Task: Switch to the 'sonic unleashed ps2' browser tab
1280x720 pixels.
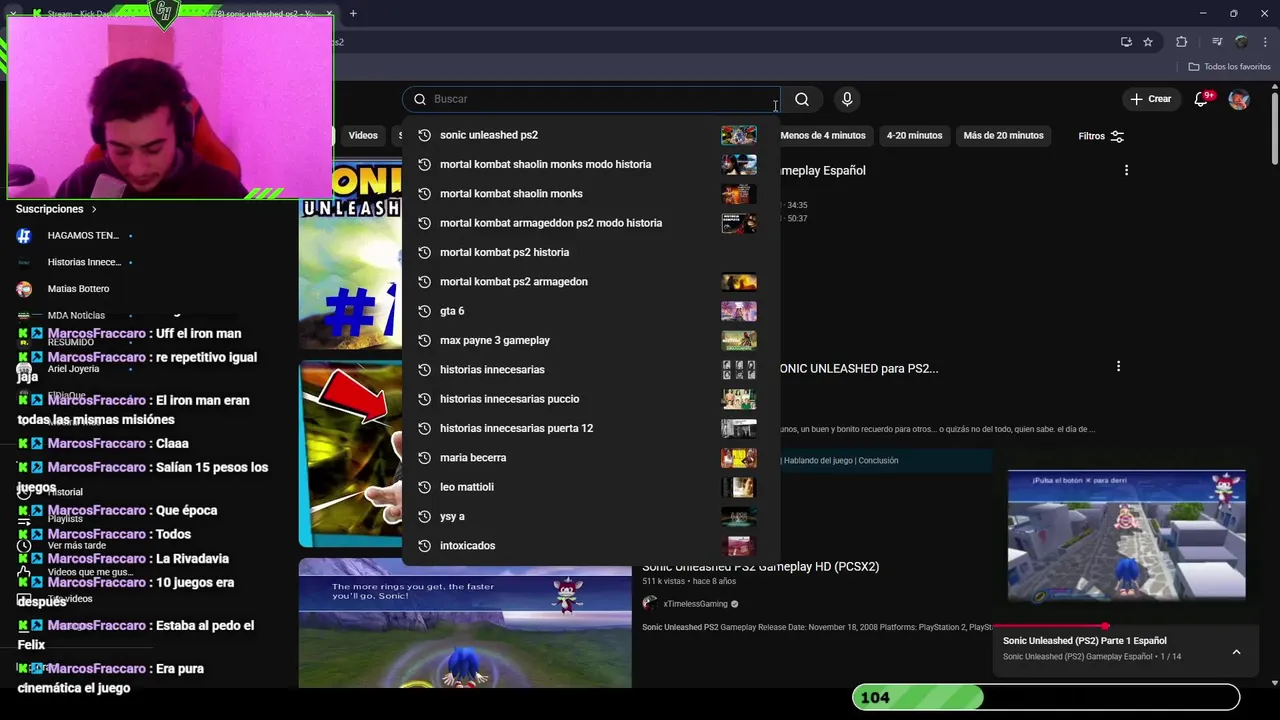Action: point(264,14)
